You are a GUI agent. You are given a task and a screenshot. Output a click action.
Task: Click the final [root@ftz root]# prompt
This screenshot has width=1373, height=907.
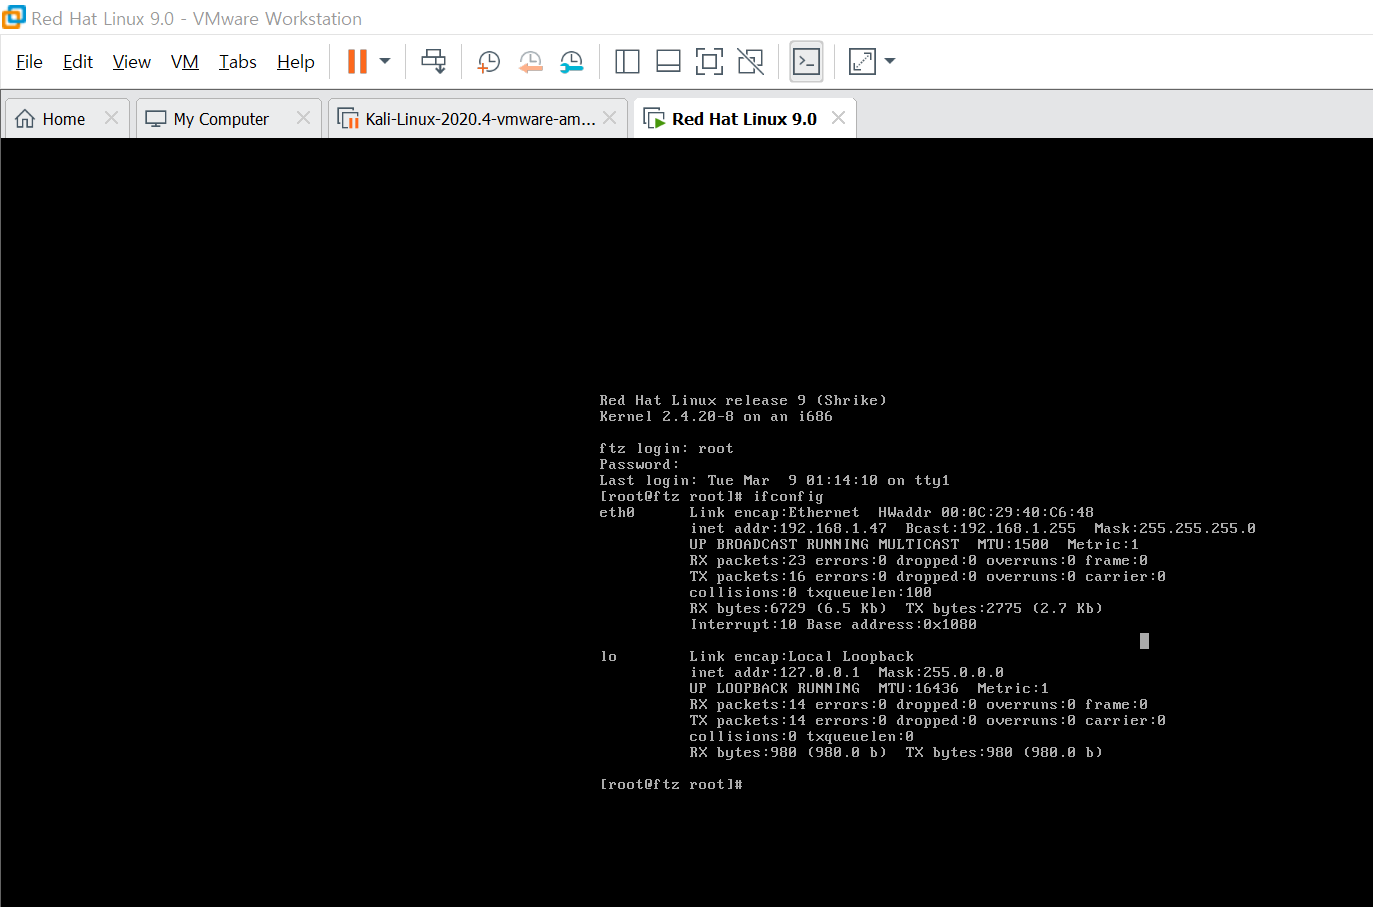pos(671,785)
